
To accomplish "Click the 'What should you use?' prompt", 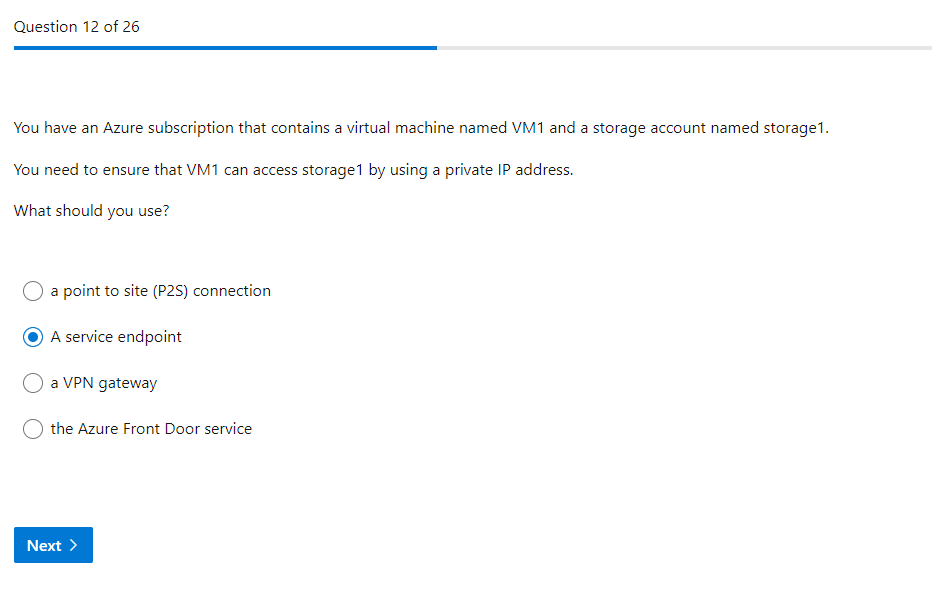I will point(92,211).
